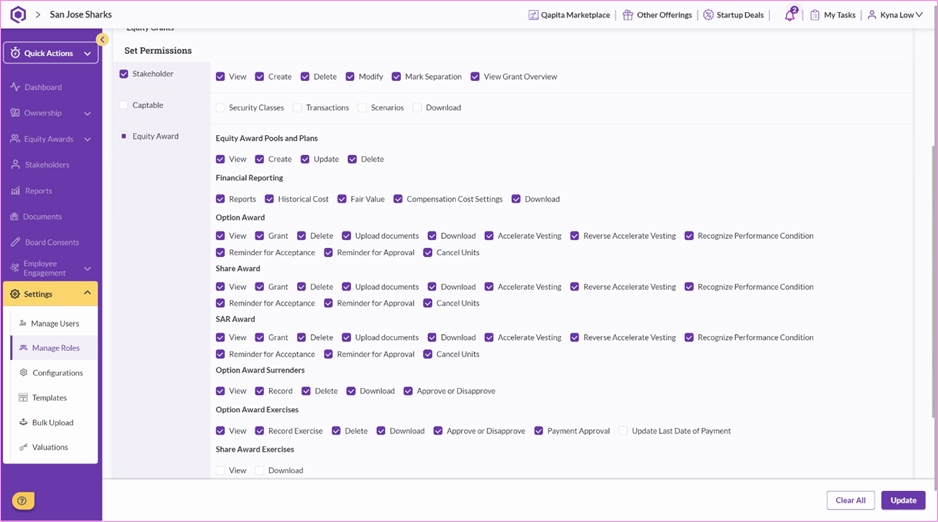
Task: Check Share Award Exercises View checkbox
Action: coord(220,471)
